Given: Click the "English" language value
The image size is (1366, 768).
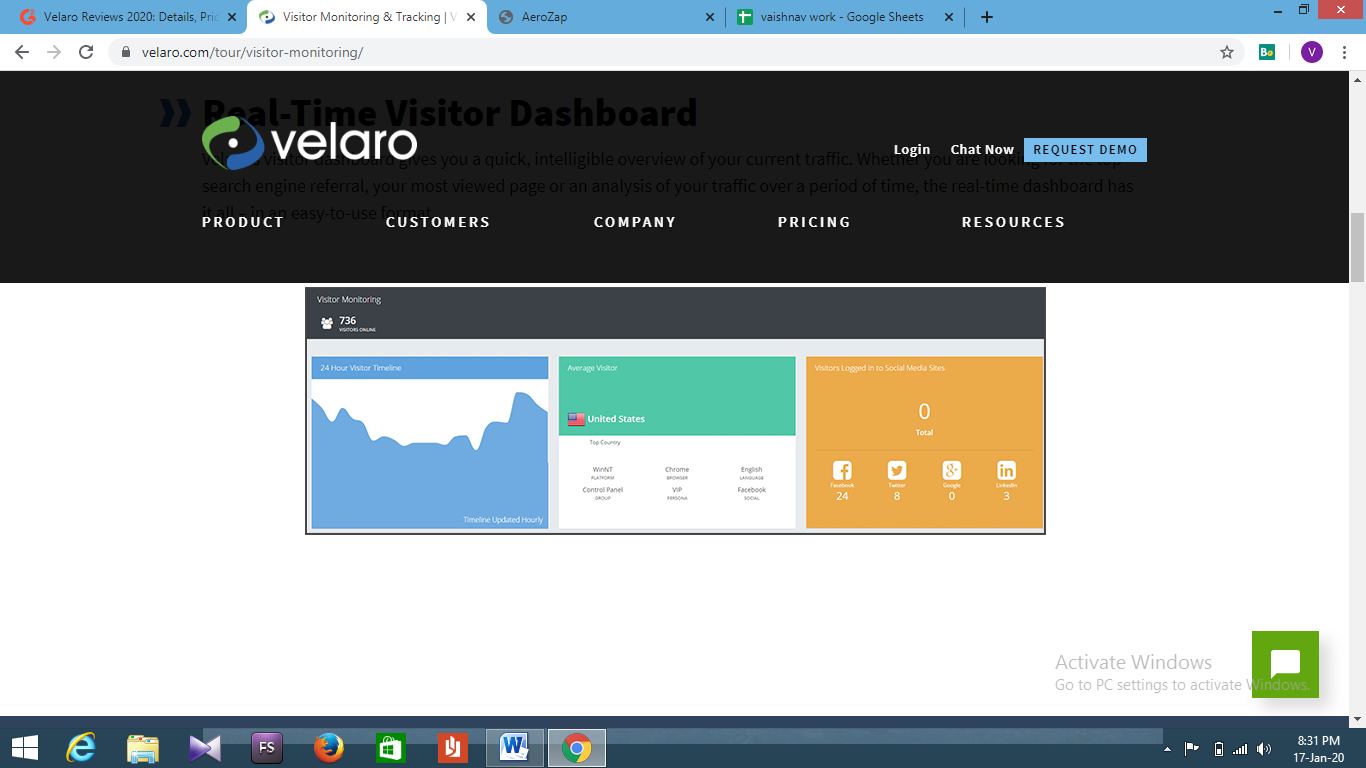Looking at the screenshot, I should click(752, 469).
